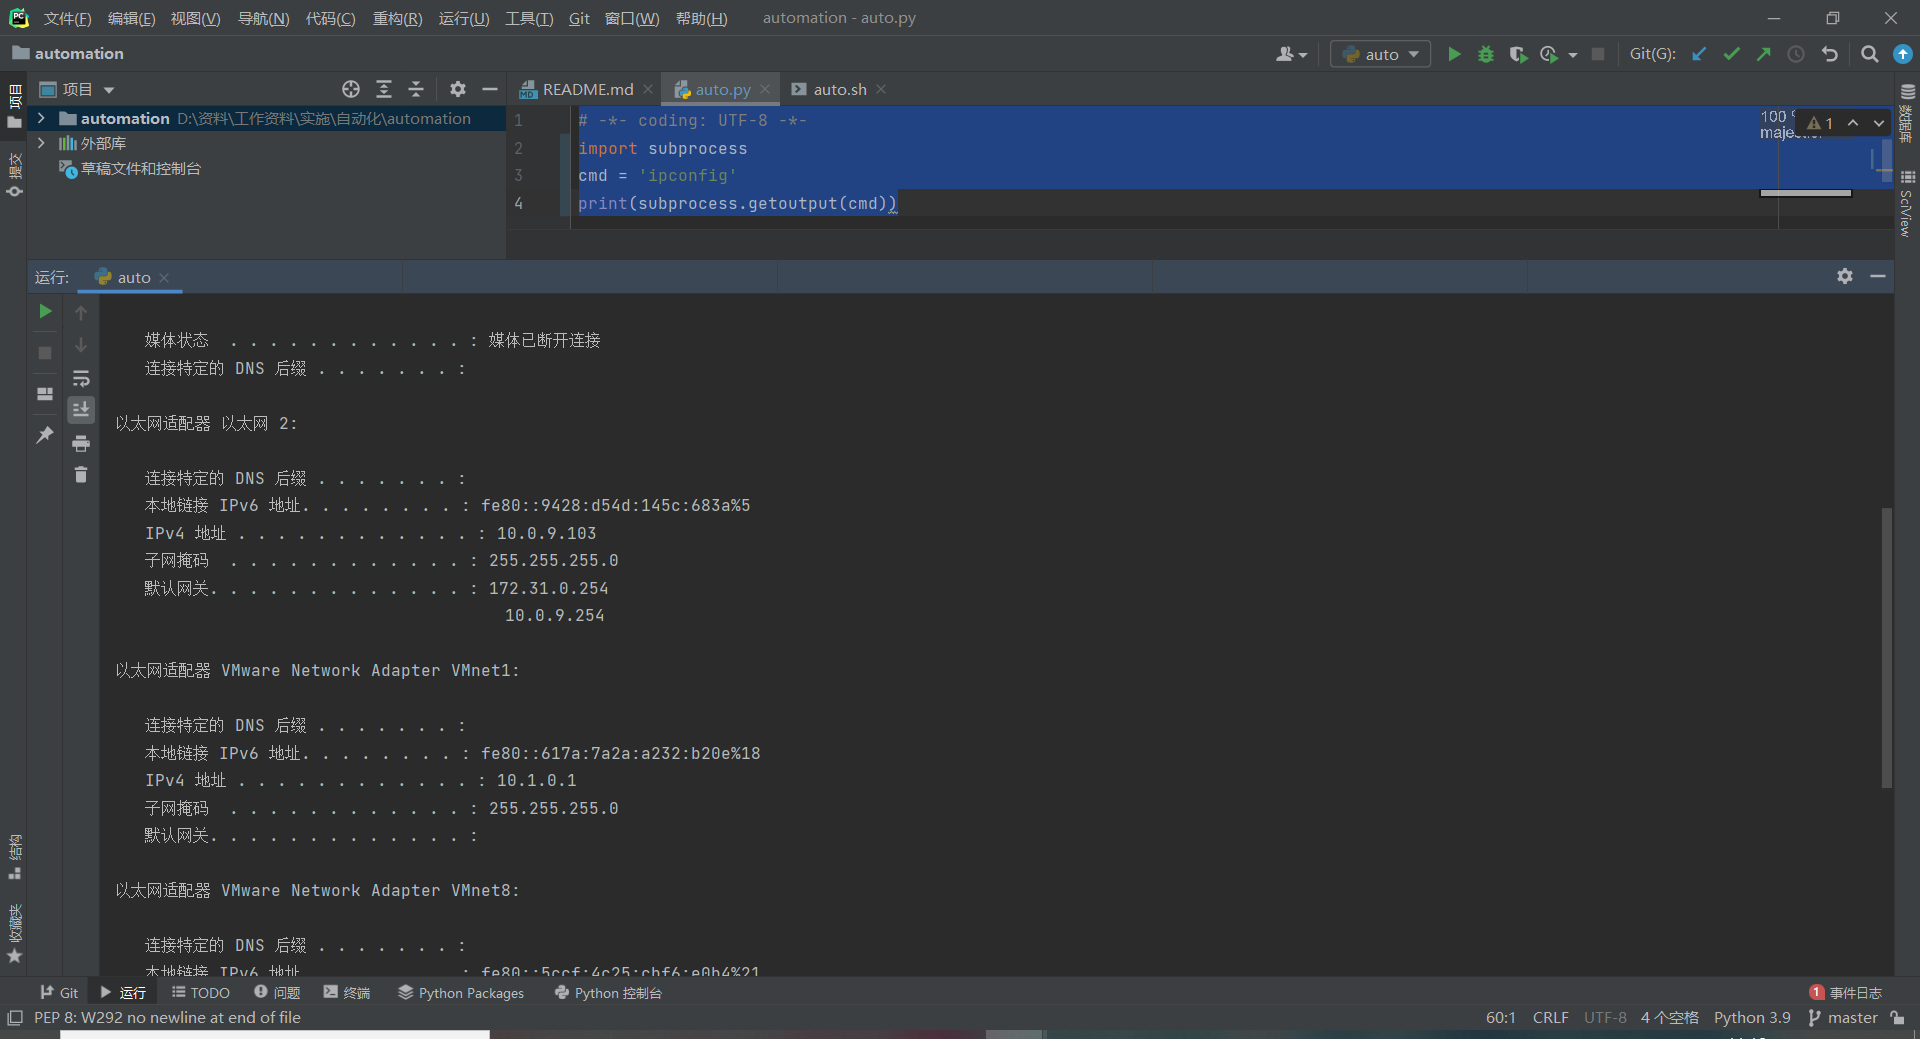Screen dimensions: 1920x1039
Task: Close the auto run tab
Action: pos(164,277)
